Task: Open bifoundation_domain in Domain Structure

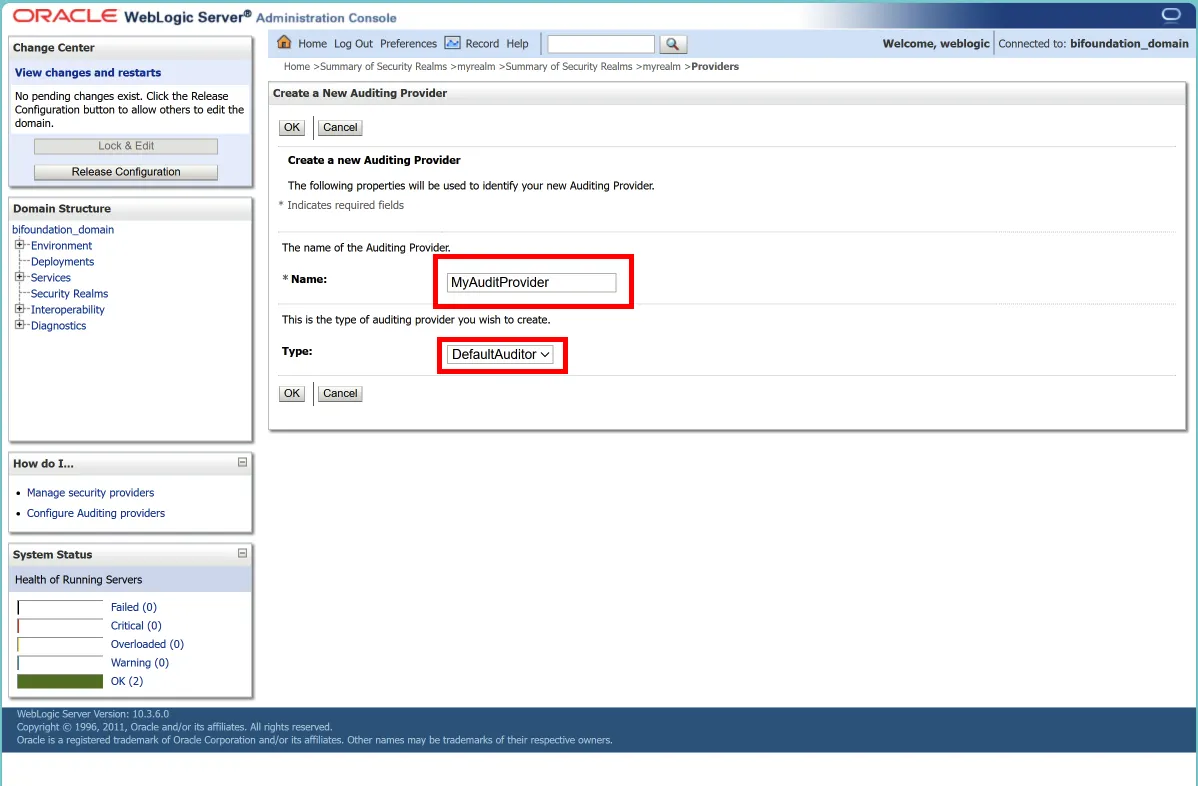Action: tap(63, 229)
